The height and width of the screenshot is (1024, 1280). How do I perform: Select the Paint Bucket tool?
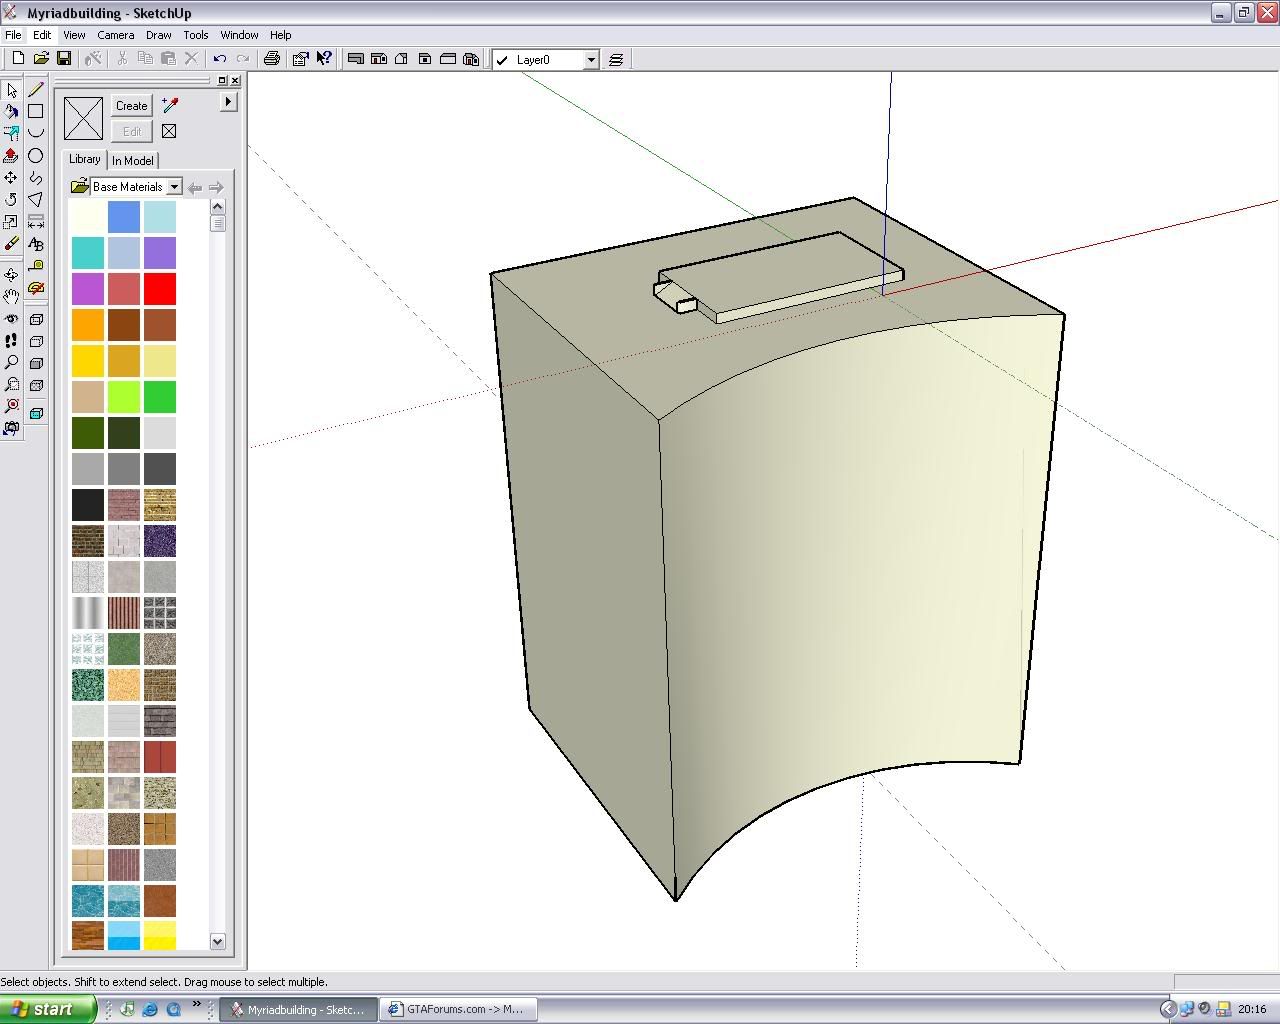[x=11, y=111]
